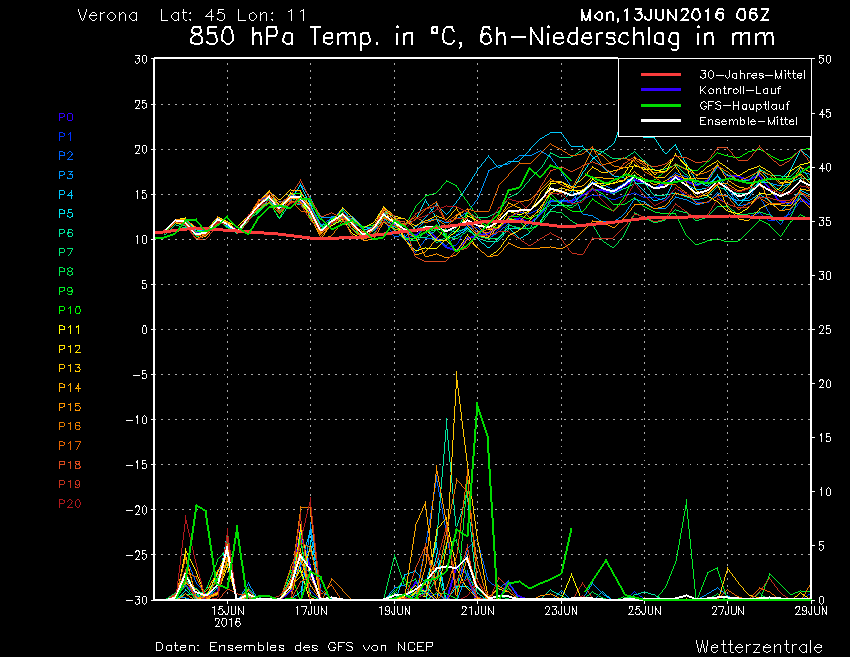Click the "Wetterzentrale" source label
850x657 pixels.
point(759,647)
